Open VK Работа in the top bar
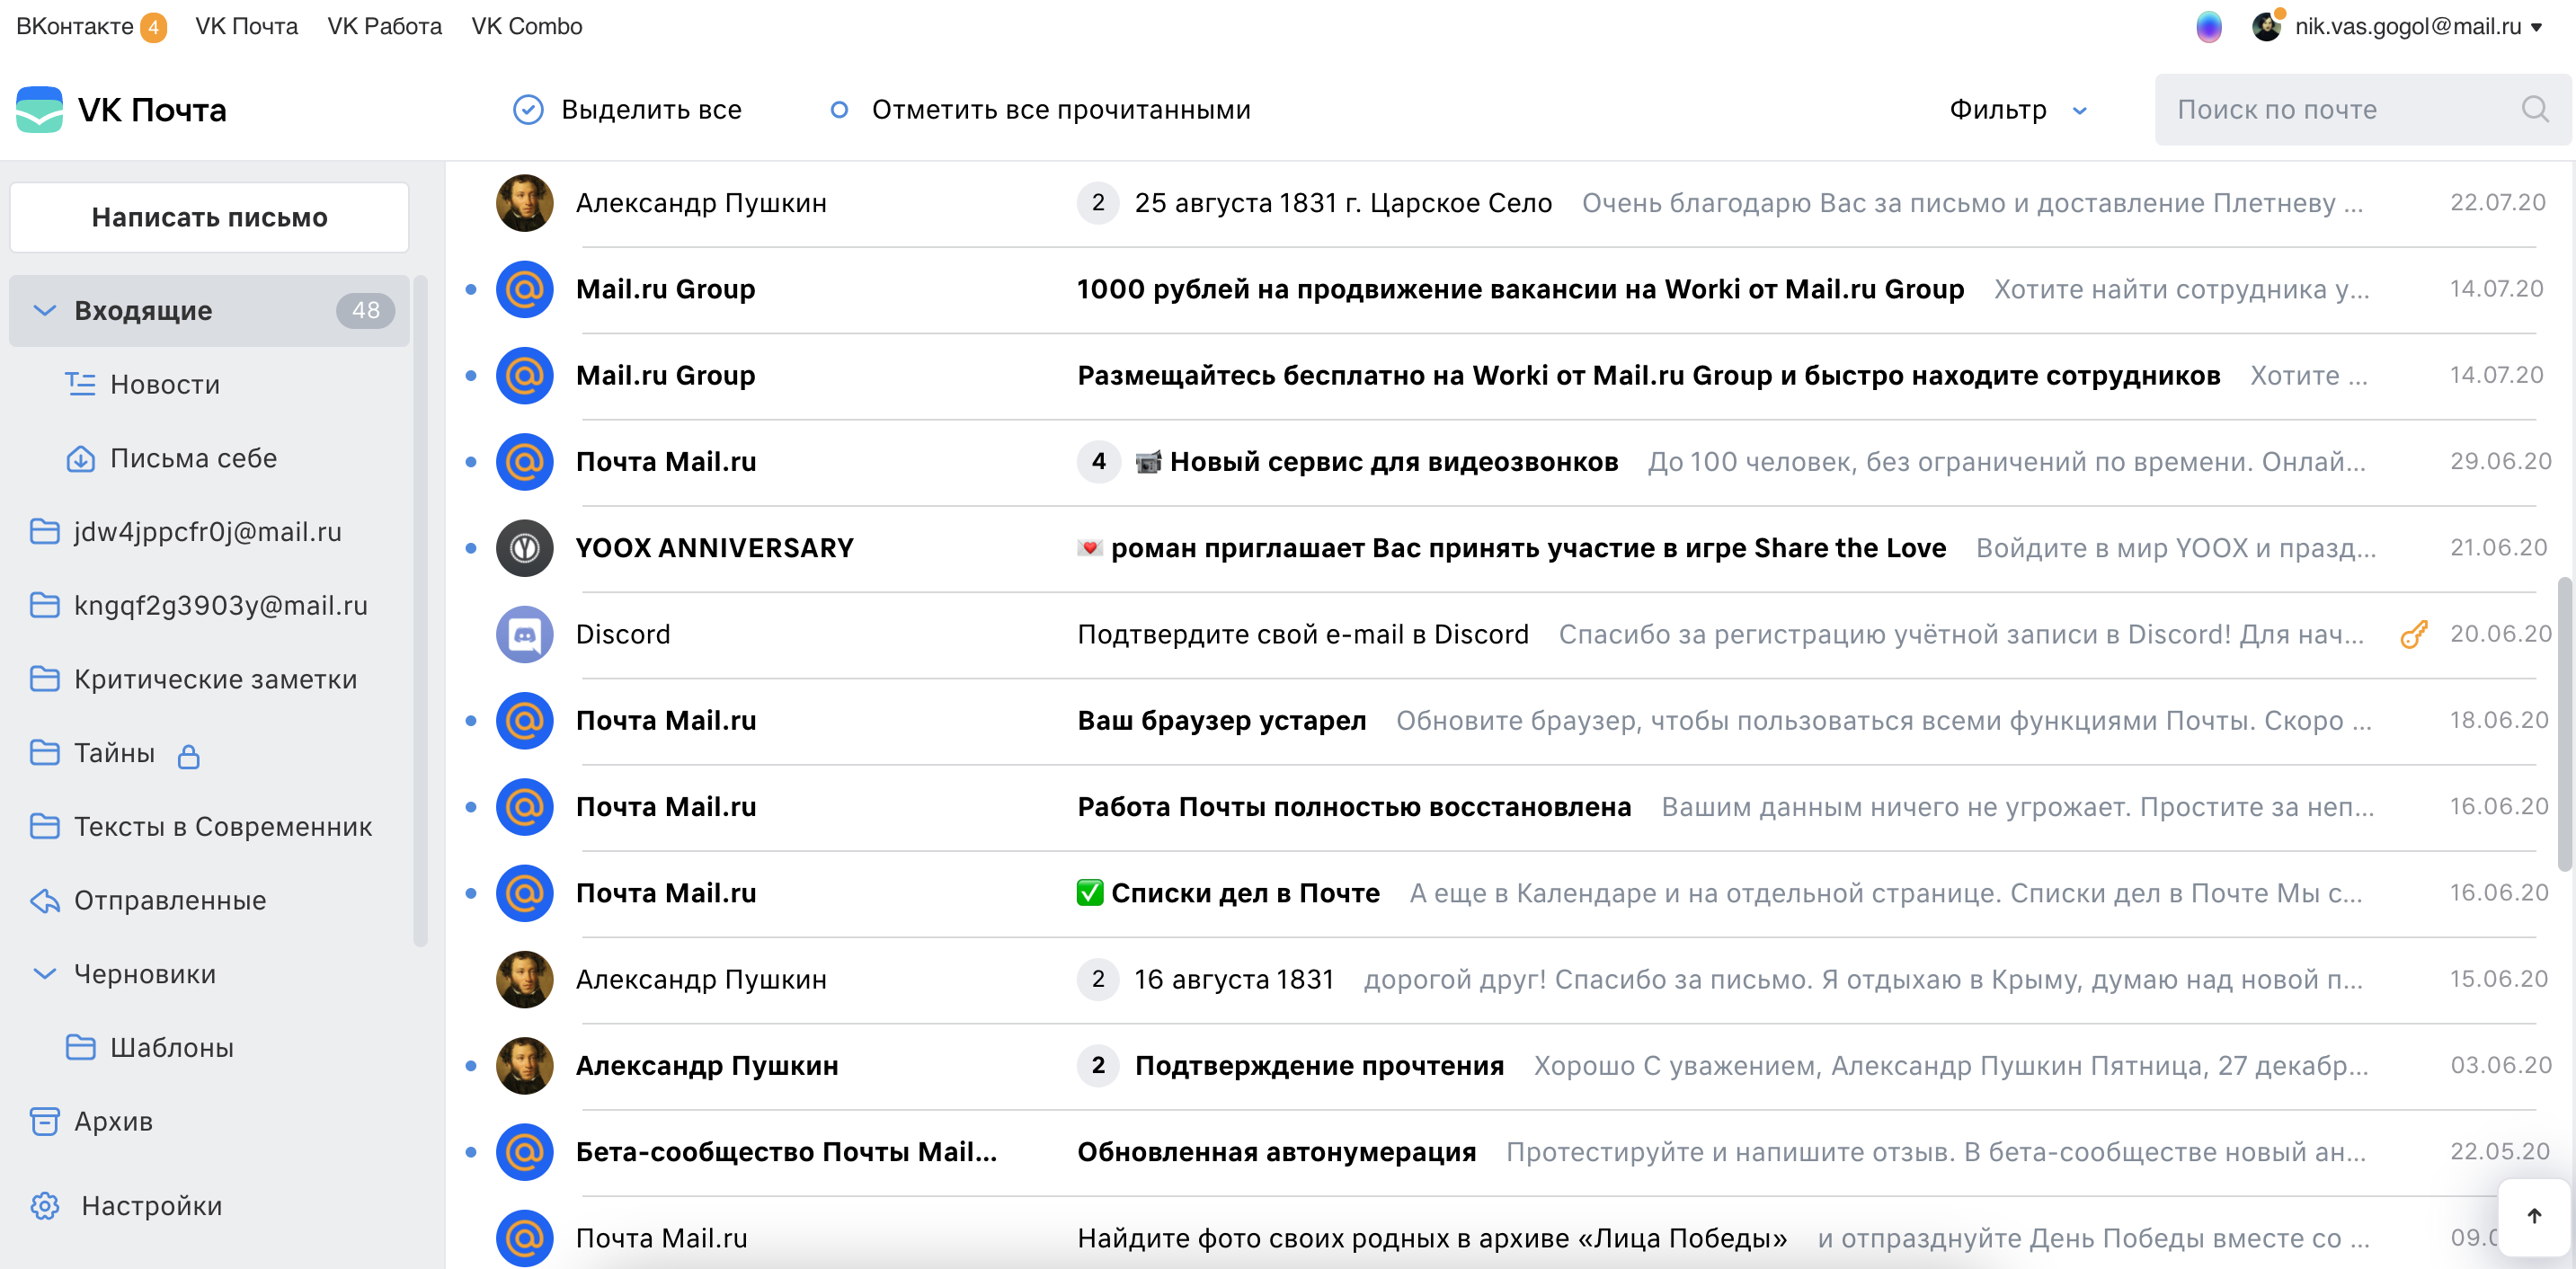 click(385, 27)
